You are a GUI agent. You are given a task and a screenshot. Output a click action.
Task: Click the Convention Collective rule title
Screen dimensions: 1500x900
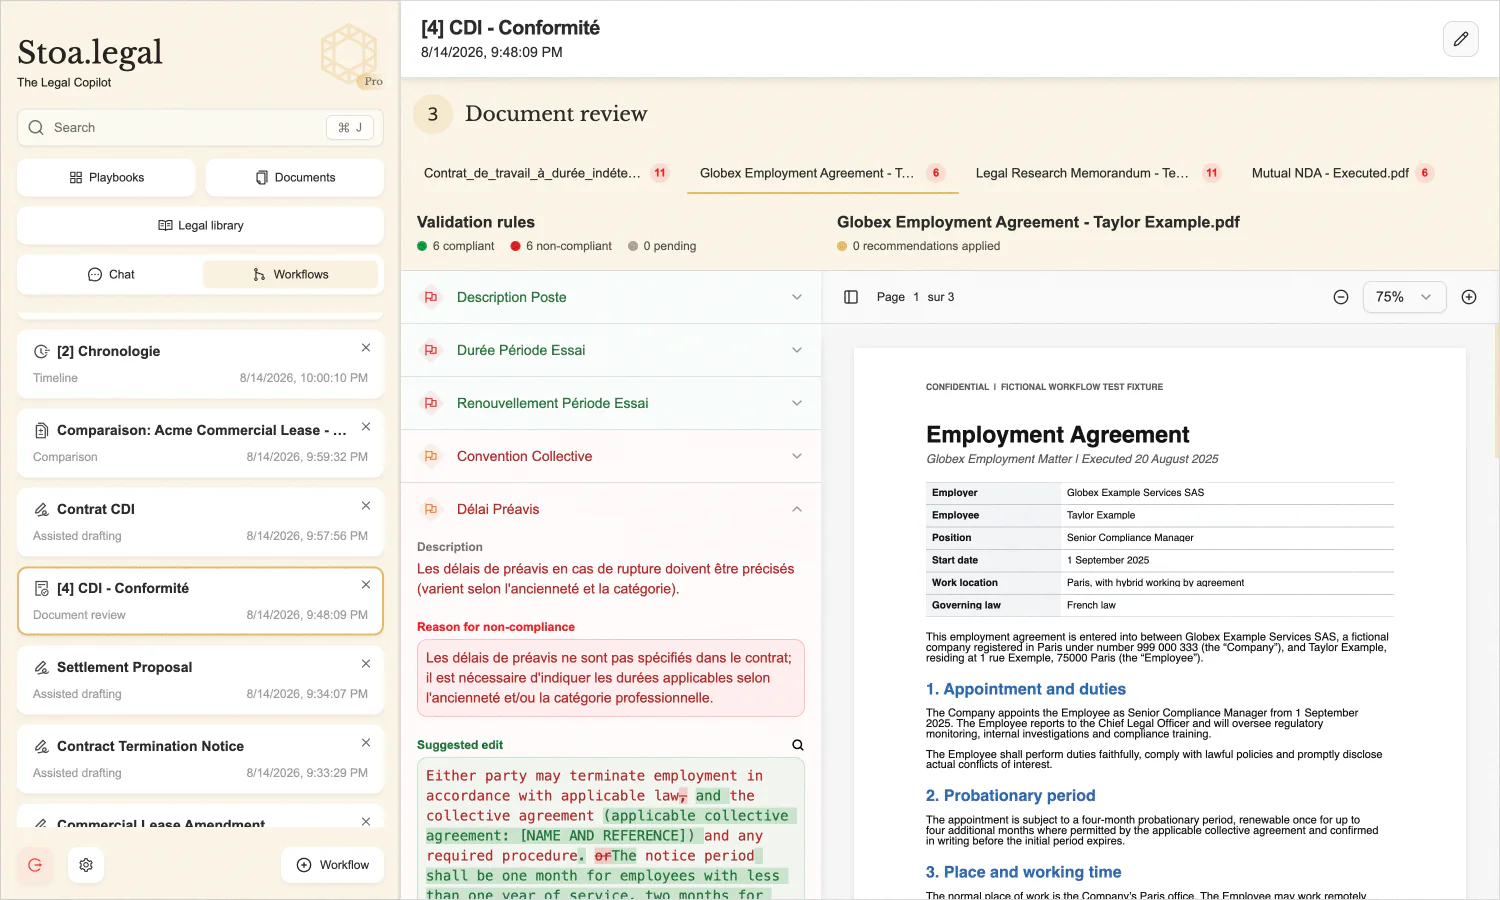(525, 456)
